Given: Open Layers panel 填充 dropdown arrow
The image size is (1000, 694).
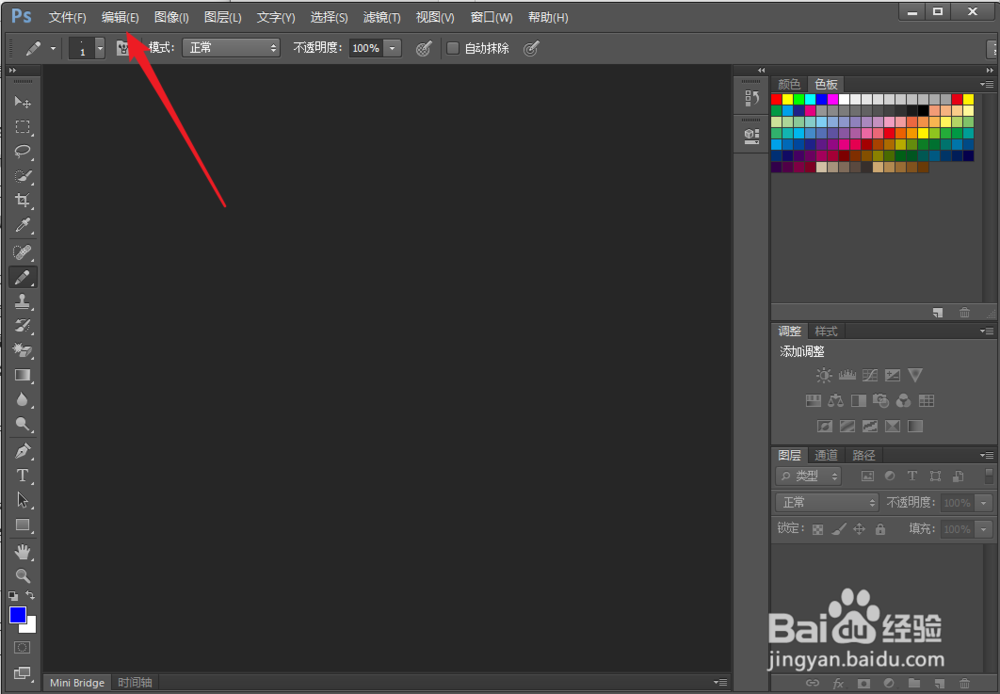Looking at the screenshot, I should pyautogui.click(x=983, y=529).
